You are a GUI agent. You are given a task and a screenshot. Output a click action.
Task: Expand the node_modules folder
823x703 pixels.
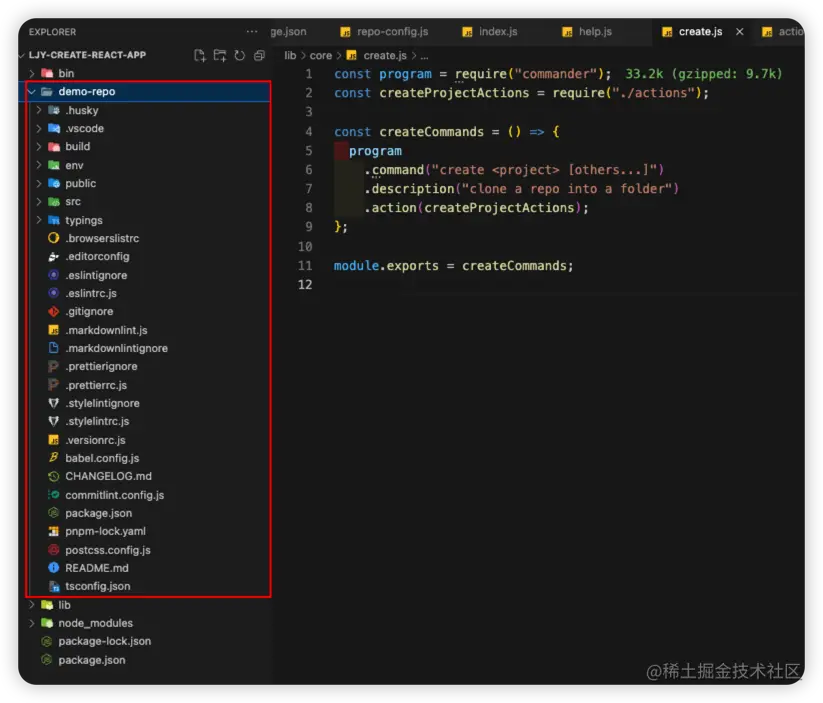click(x=31, y=623)
